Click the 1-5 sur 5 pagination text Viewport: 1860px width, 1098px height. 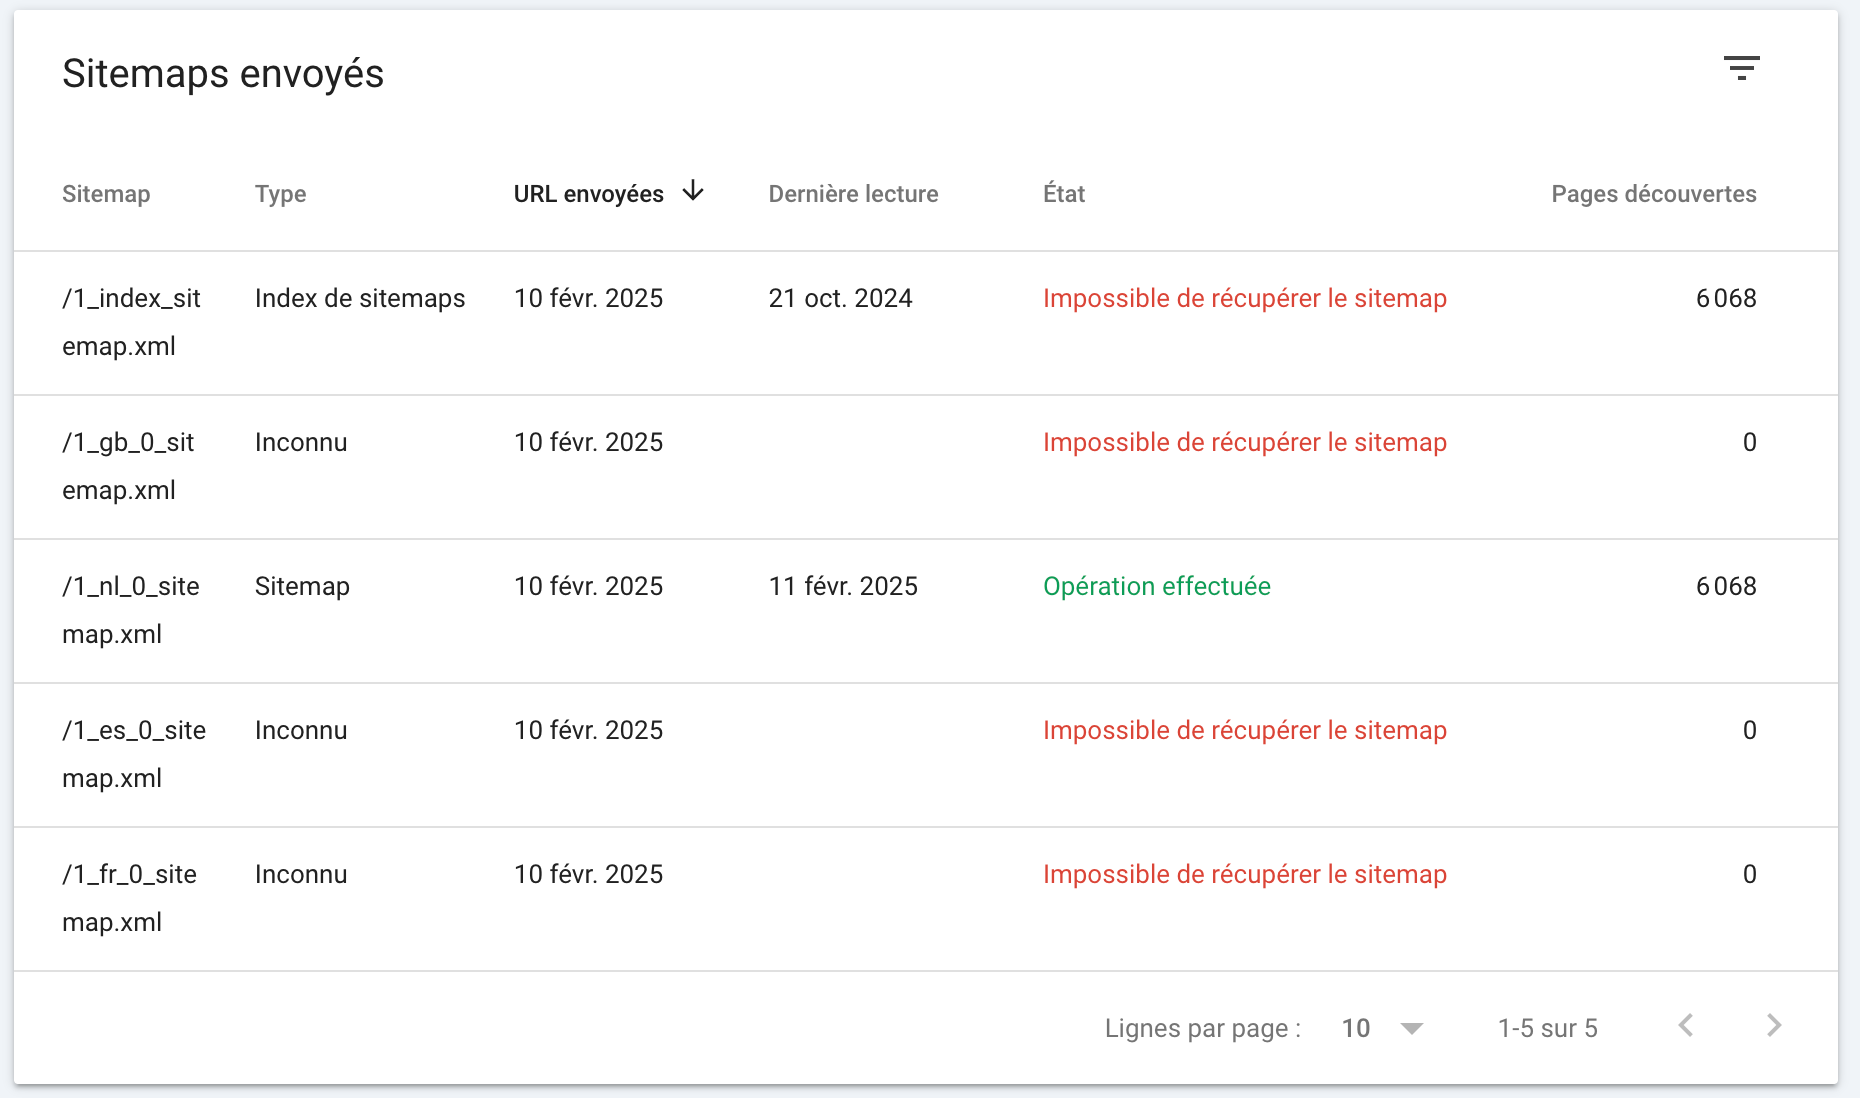[1548, 1028]
